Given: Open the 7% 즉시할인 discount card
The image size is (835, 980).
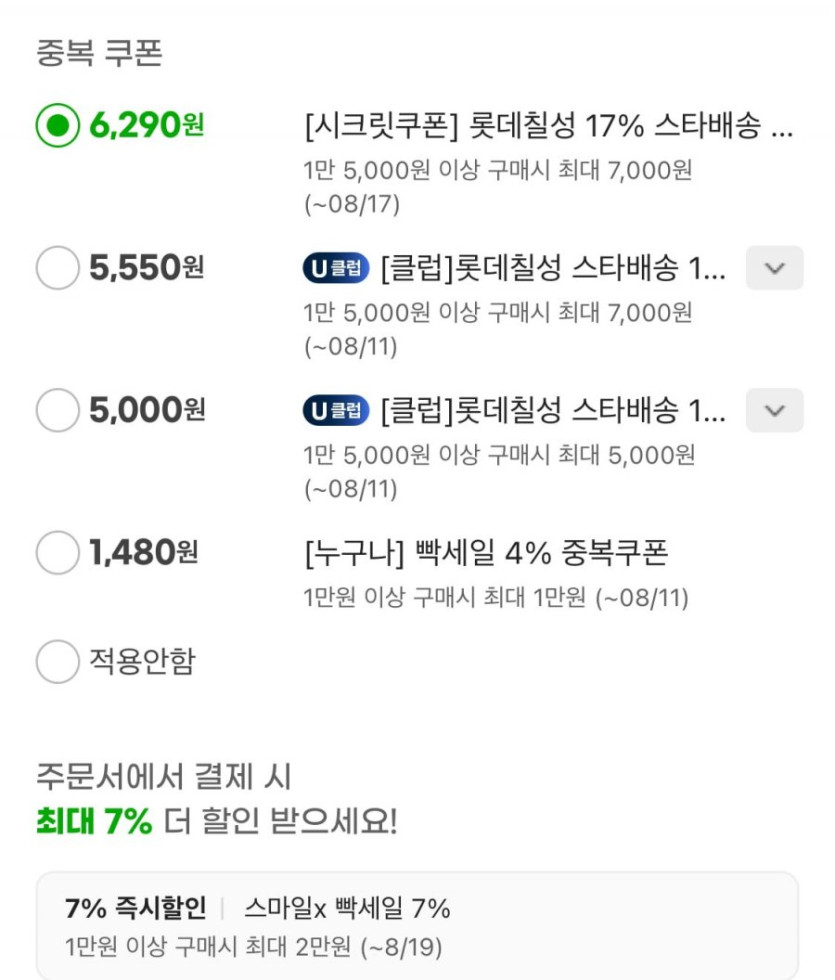Looking at the screenshot, I should click(417, 926).
